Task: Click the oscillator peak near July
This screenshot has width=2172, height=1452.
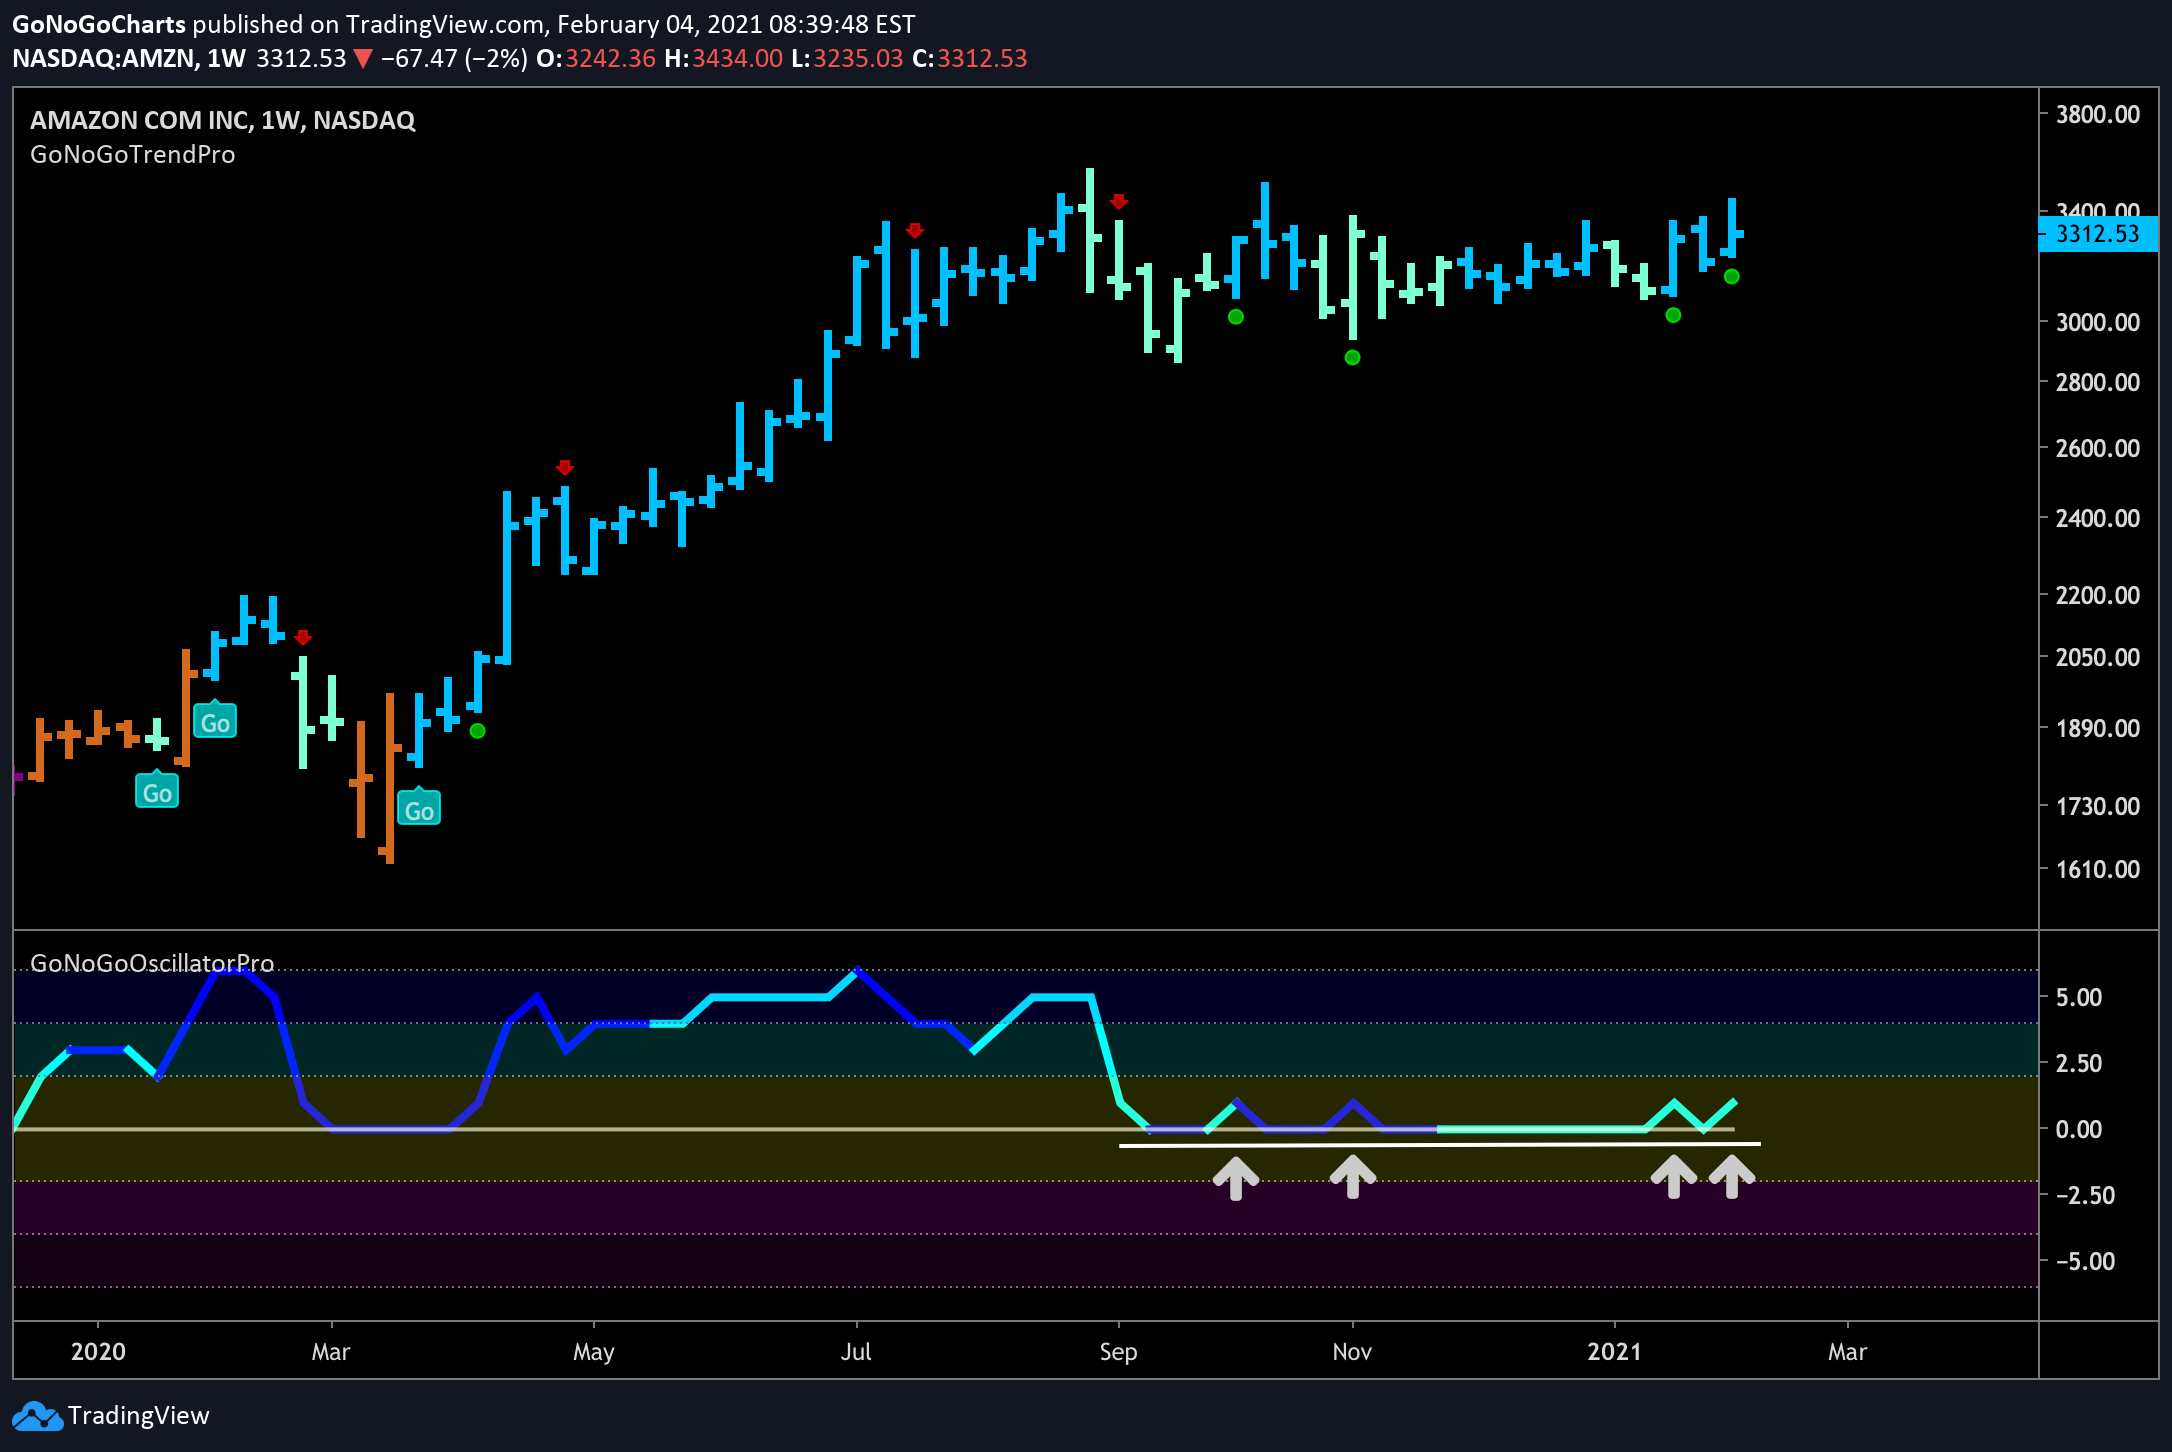Action: click(858, 970)
